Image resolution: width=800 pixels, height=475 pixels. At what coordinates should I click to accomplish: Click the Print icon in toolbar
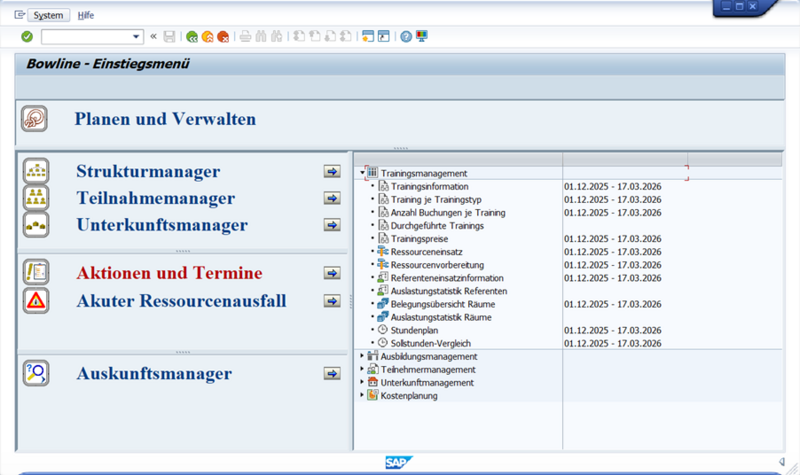click(x=245, y=36)
